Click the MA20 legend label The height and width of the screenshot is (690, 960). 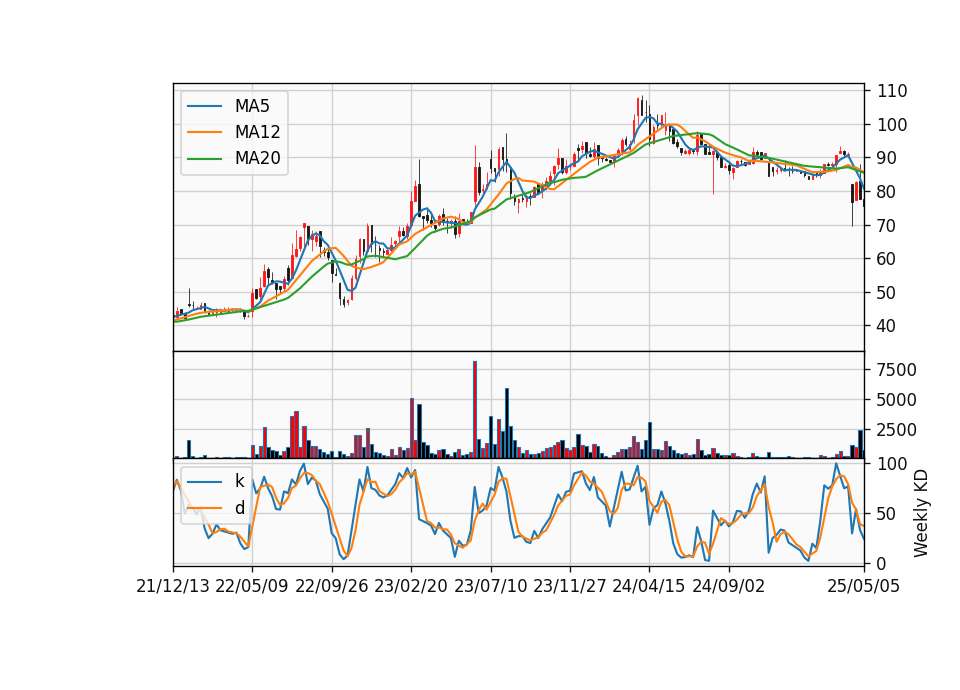pos(257,159)
